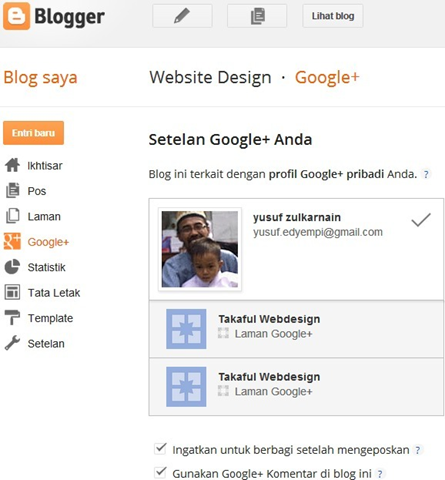This screenshot has width=445, height=480.
Task: Click the yusuf zulkarnain profile photo
Action: click(200, 249)
